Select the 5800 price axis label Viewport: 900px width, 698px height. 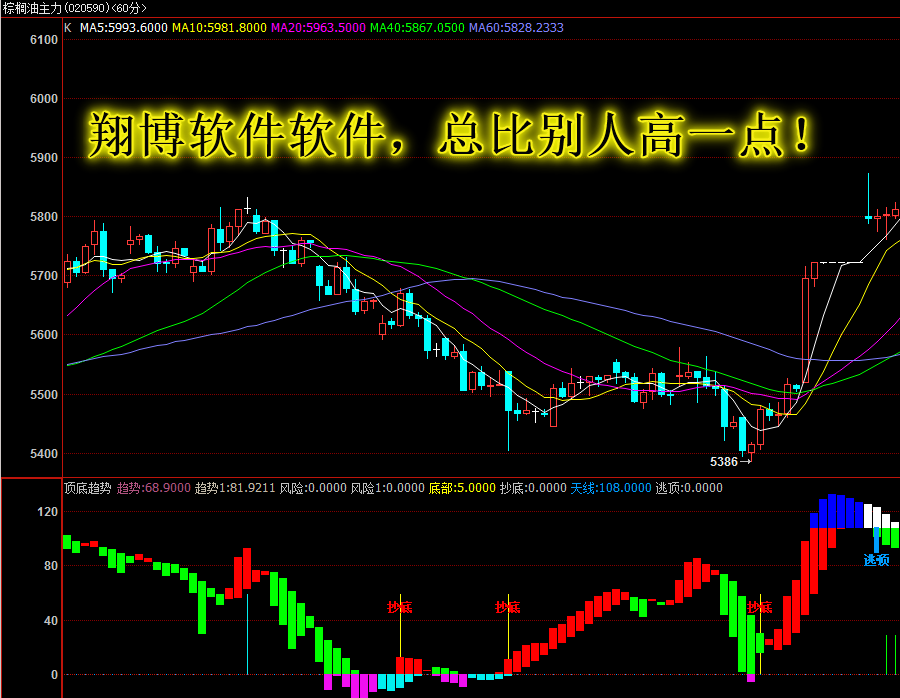click(x=44, y=217)
